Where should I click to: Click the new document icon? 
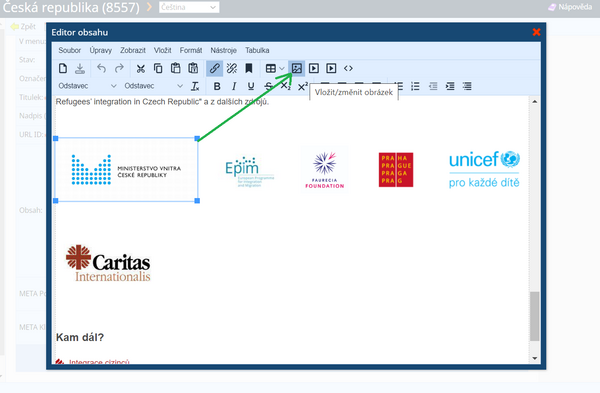click(63, 68)
